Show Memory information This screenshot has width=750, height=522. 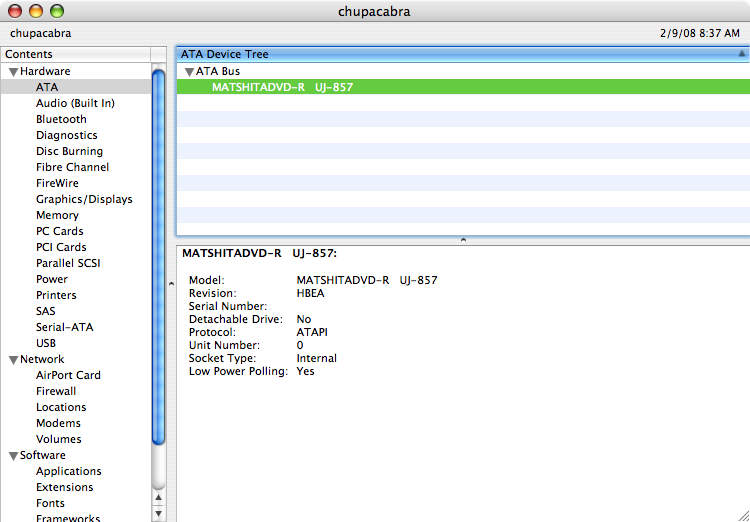57,215
